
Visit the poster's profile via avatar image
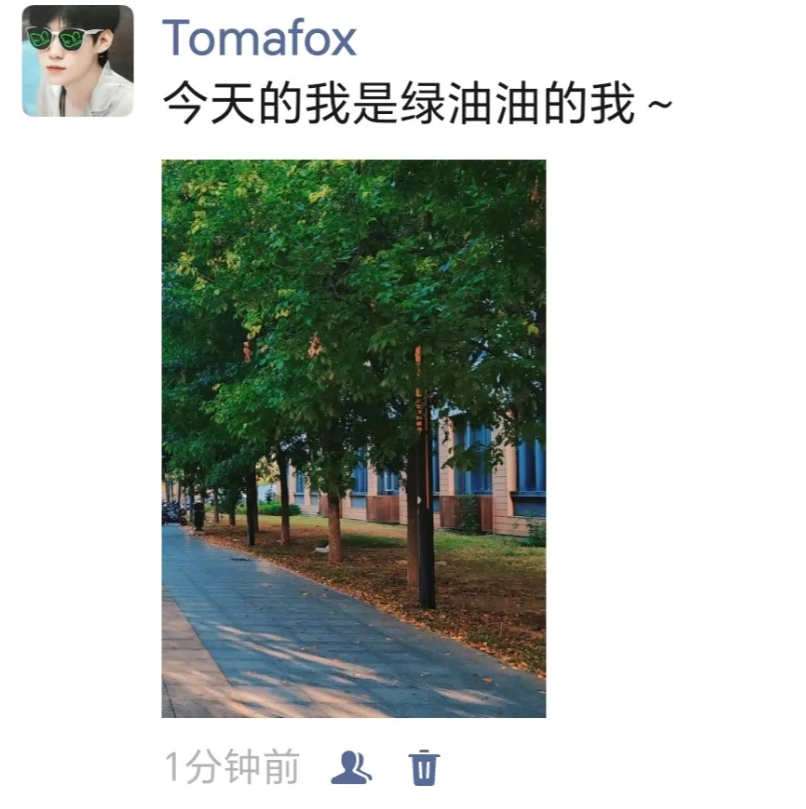[x=78, y=61]
